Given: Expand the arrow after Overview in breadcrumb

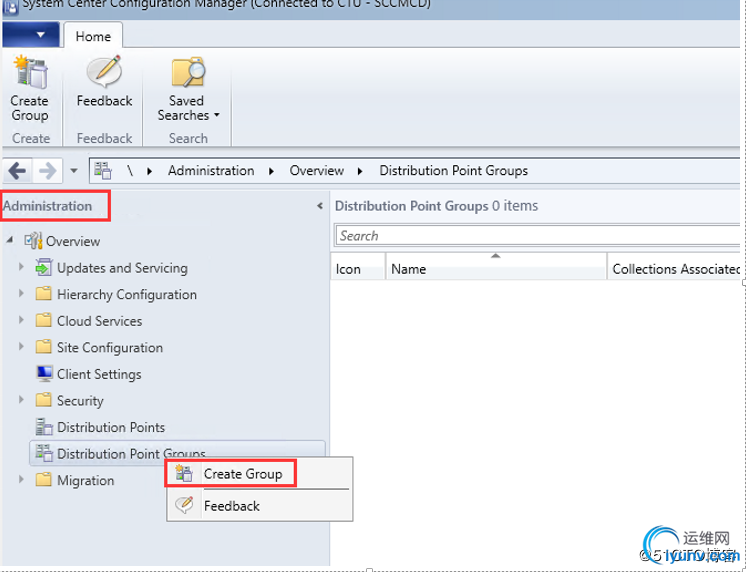Looking at the screenshot, I should pyautogui.click(x=360, y=171).
